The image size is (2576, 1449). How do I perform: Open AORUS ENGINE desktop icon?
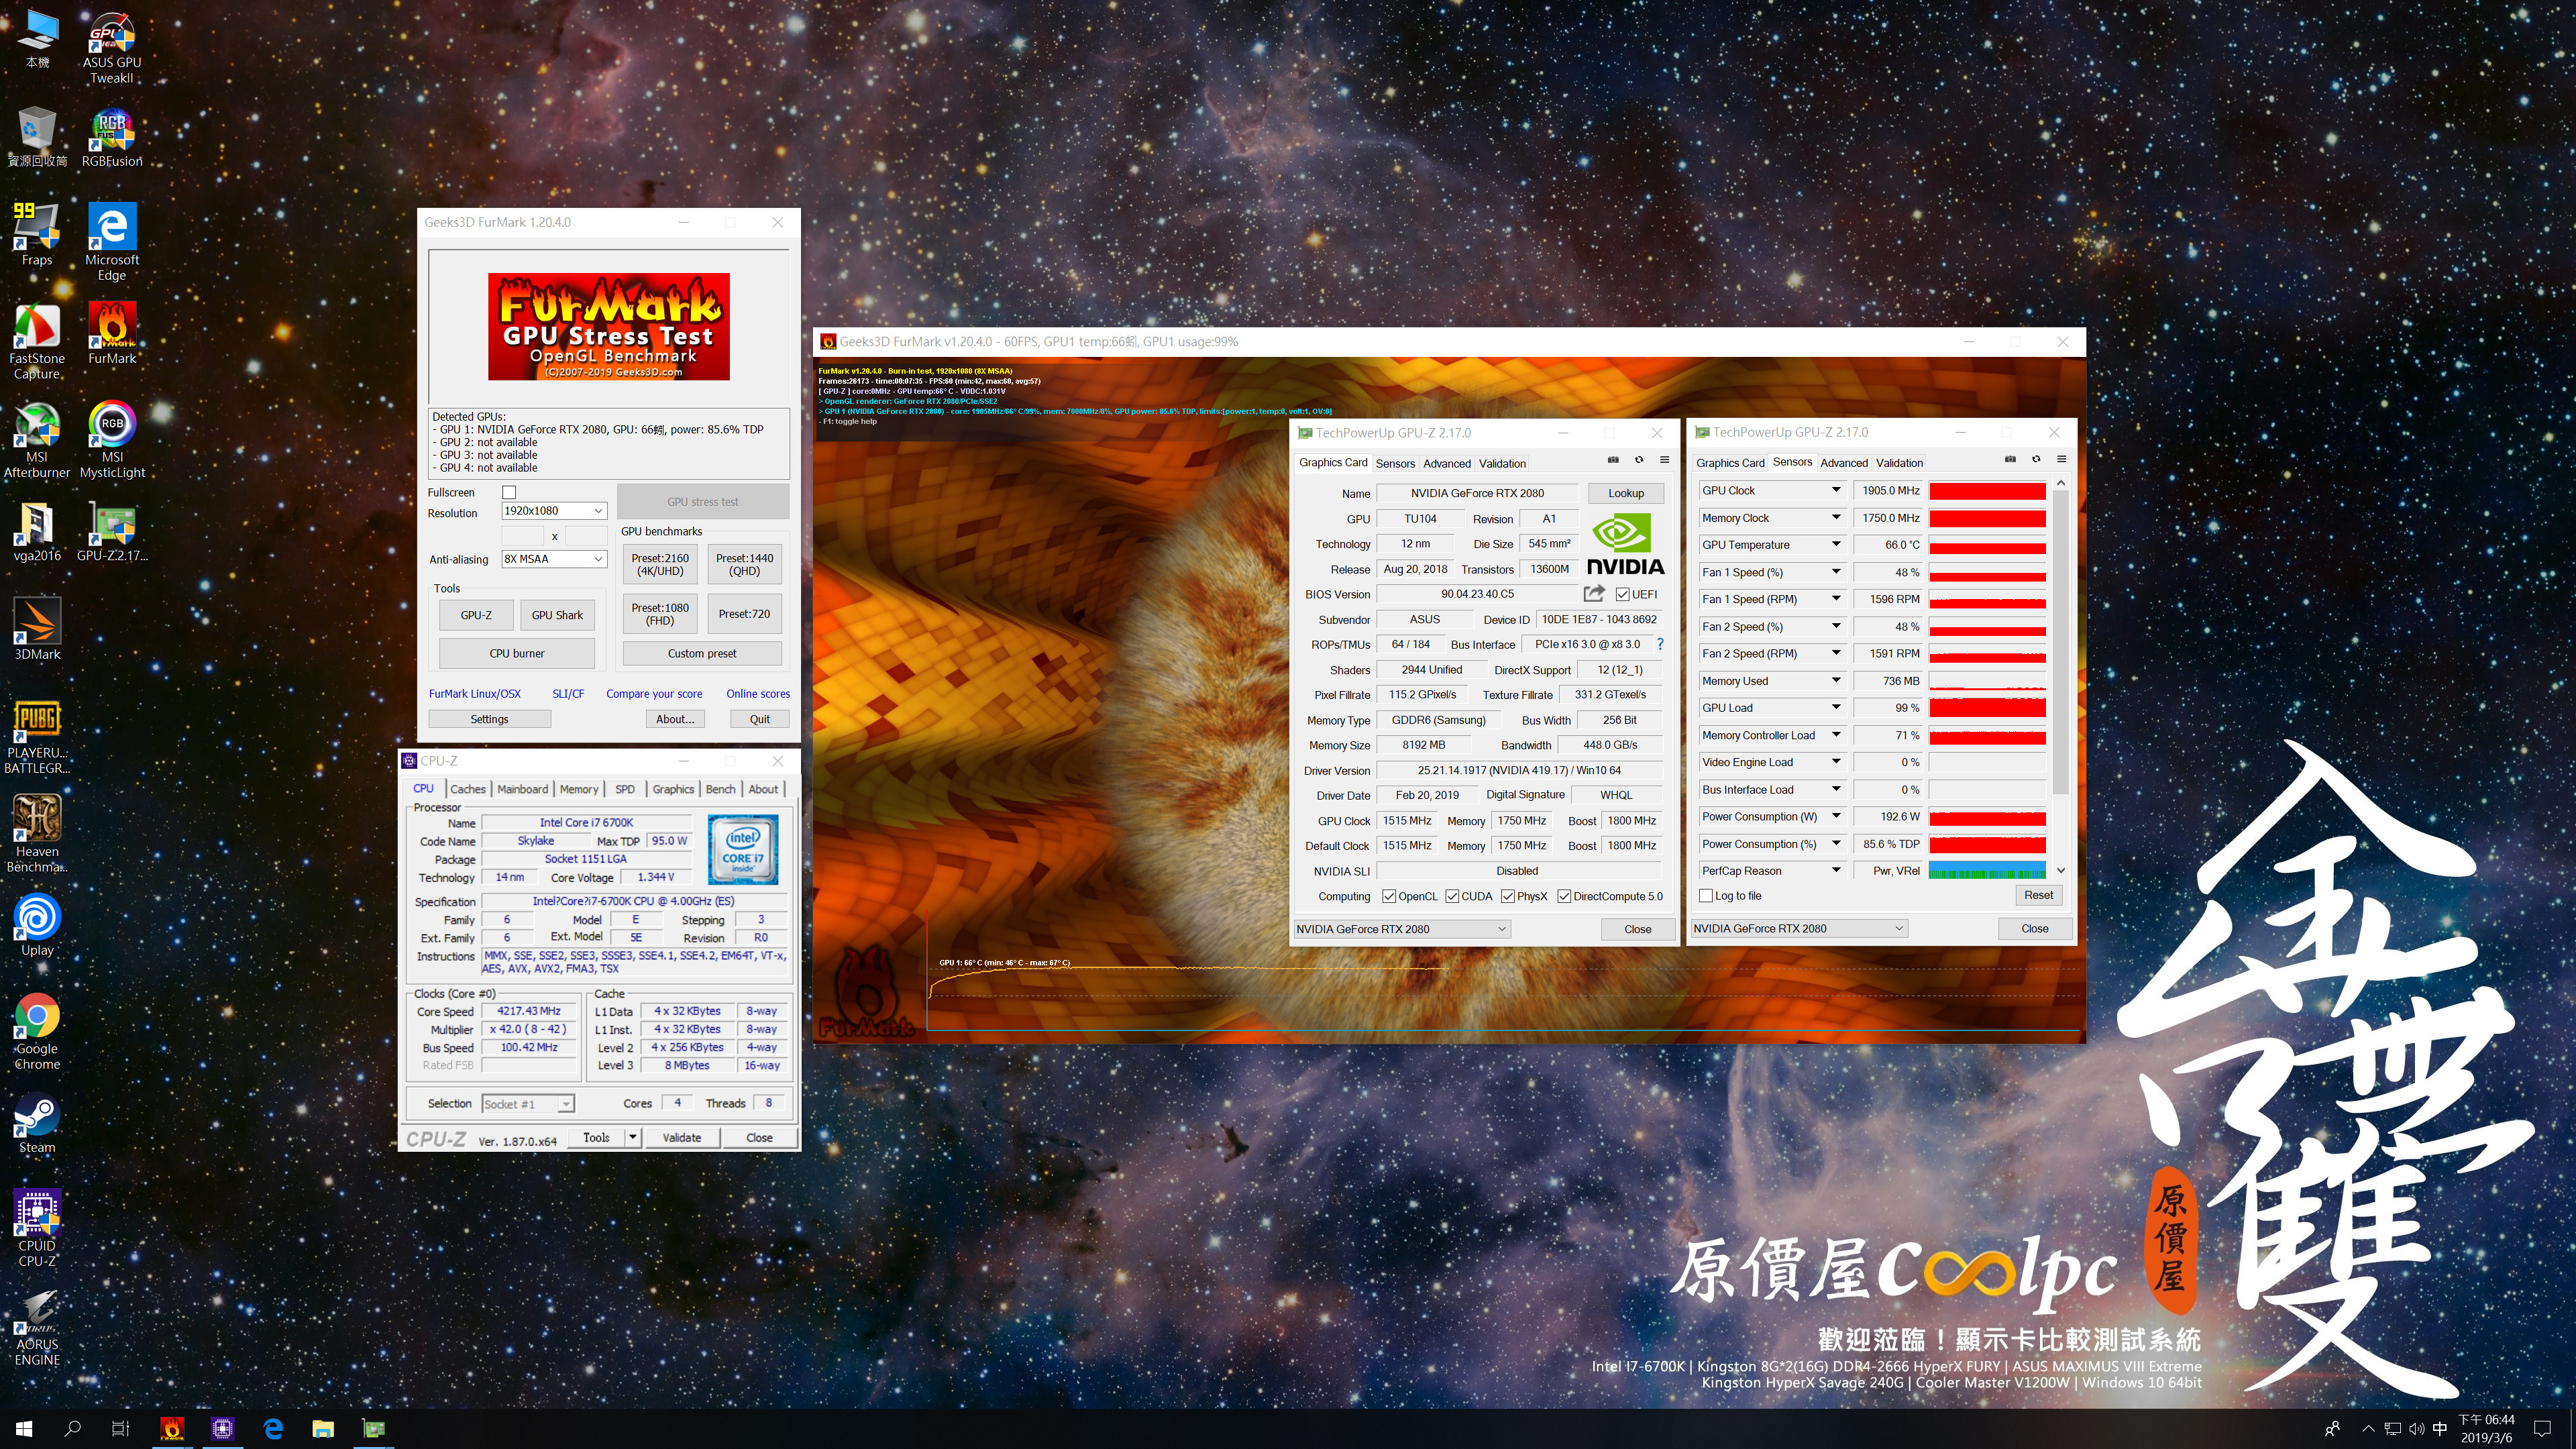(x=37, y=1328)
